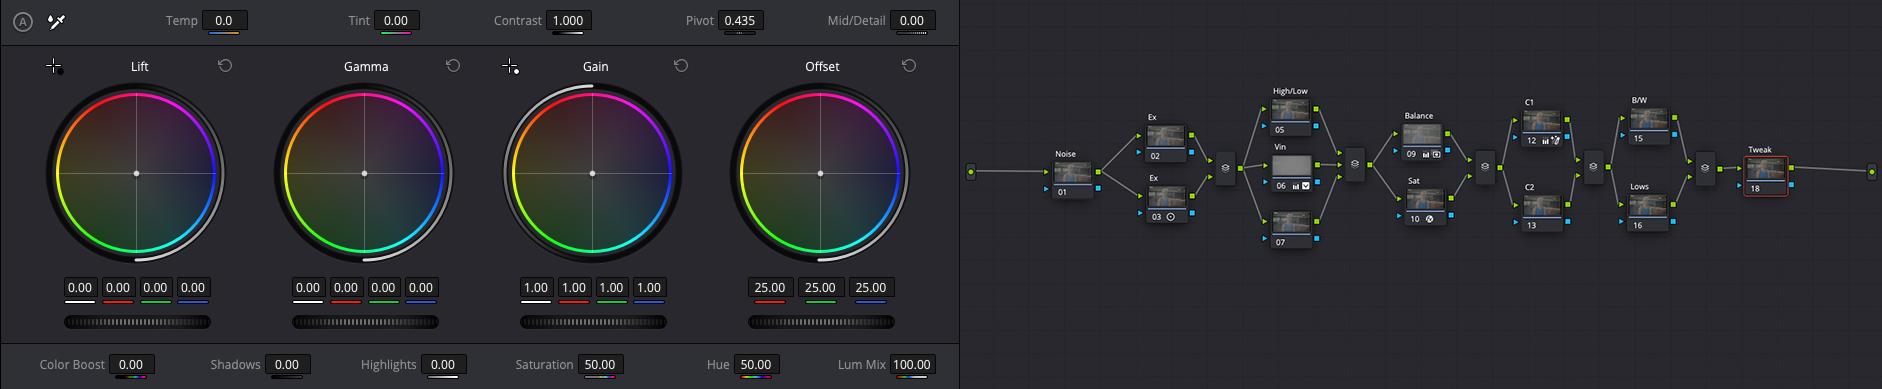The height and width of the screenshot is (389, 1882).
Task: Select the Ex node 03
Action: click(1166, 203)
